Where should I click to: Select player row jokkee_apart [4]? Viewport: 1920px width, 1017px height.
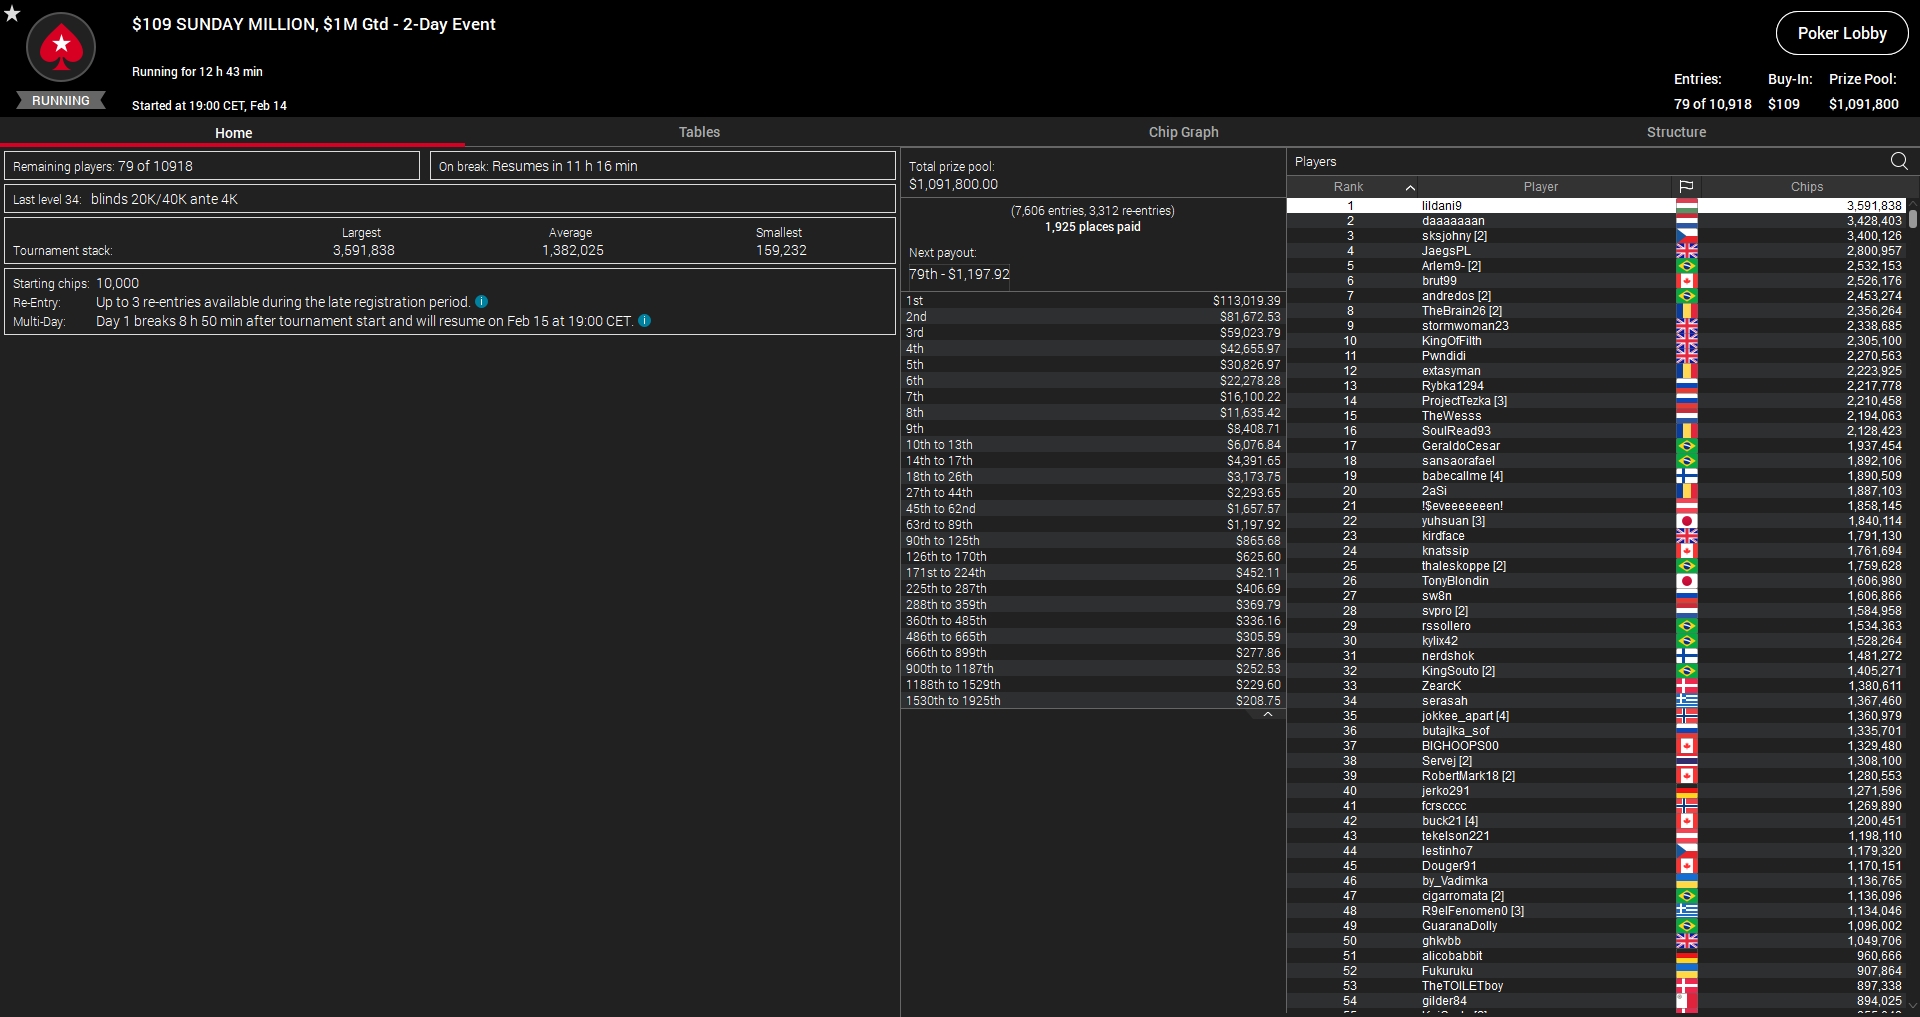pos(1596,716)
